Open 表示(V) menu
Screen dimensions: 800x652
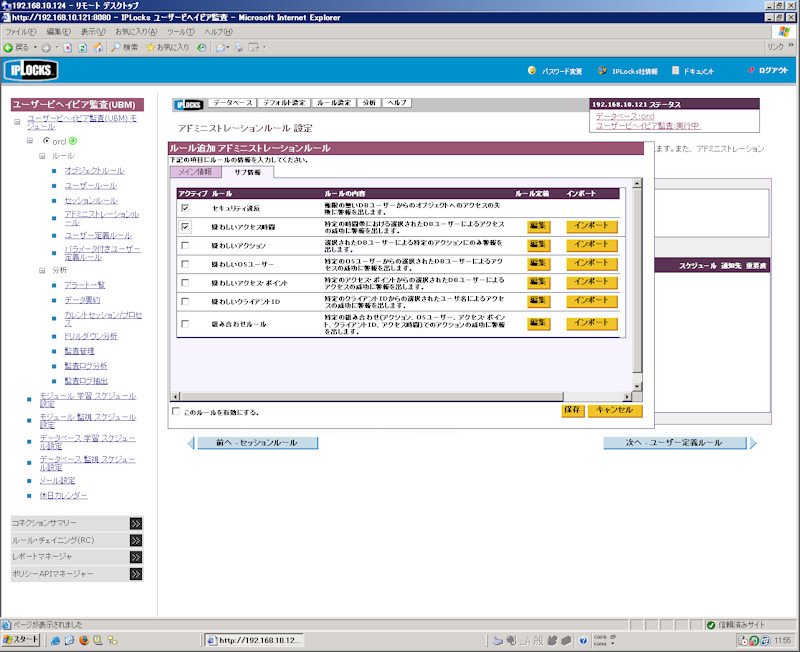click(93, 32)
